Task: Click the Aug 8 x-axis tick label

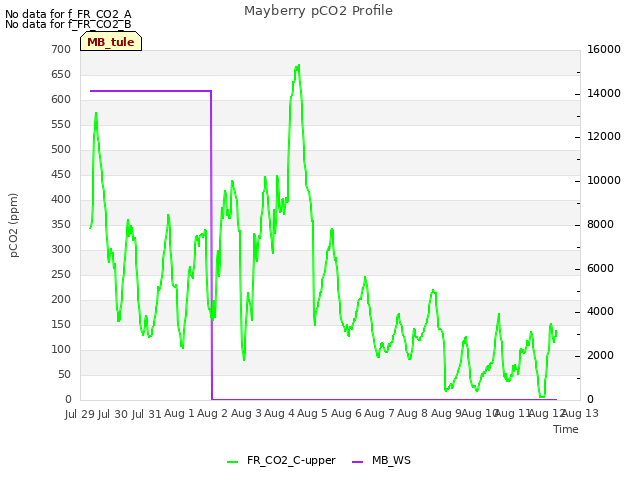Action: [x=412, y=413]
